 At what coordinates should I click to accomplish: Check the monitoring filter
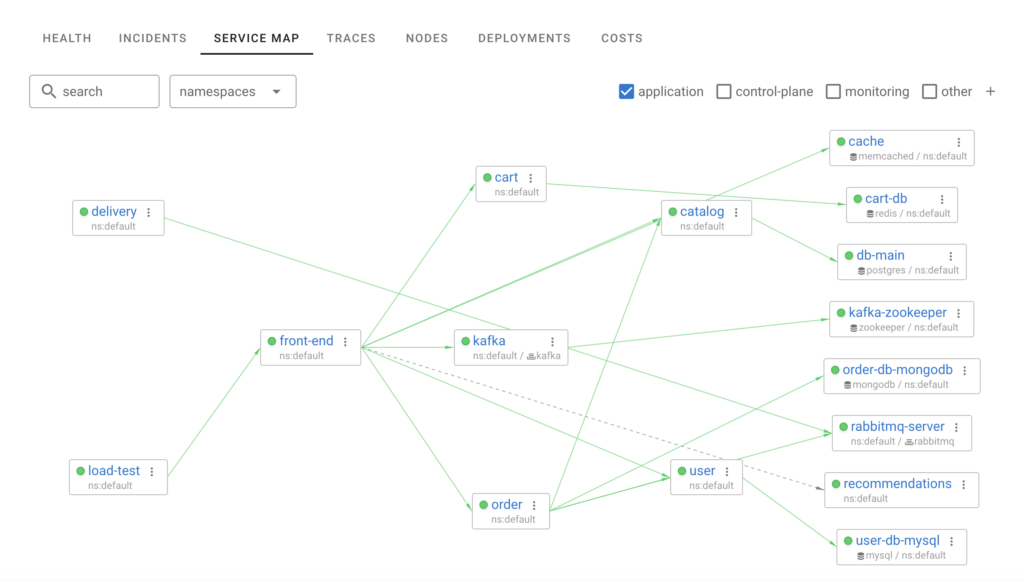coord(833,91)
